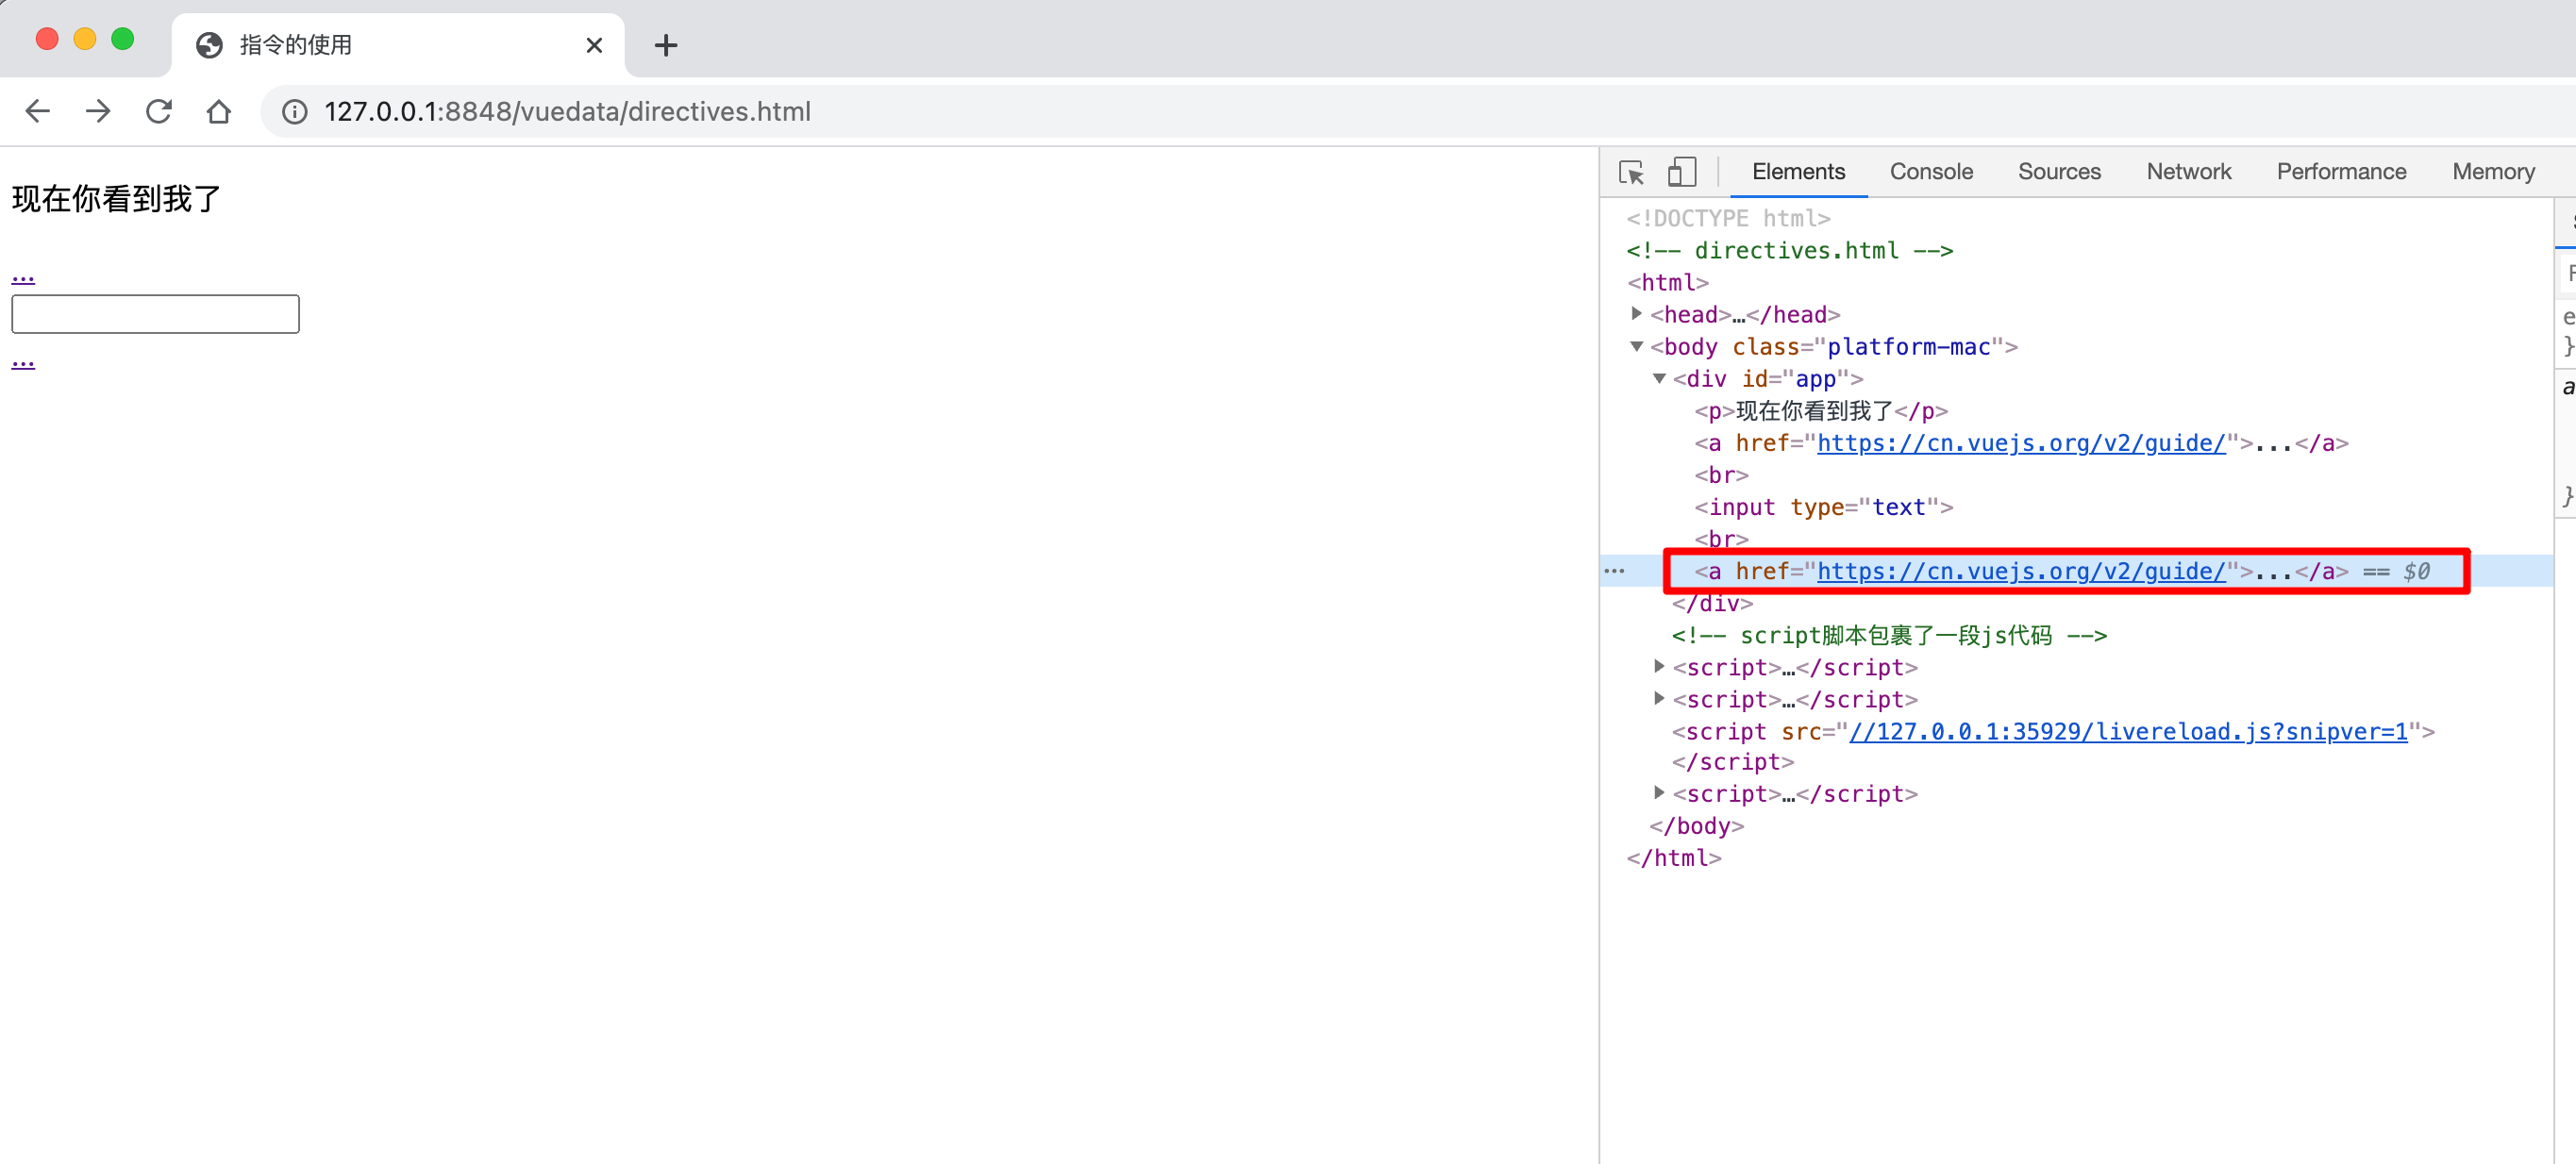Open actions menu dots beside selected node
This screenshot has height=1164, width=2576.
click(x=1614, y=571)
